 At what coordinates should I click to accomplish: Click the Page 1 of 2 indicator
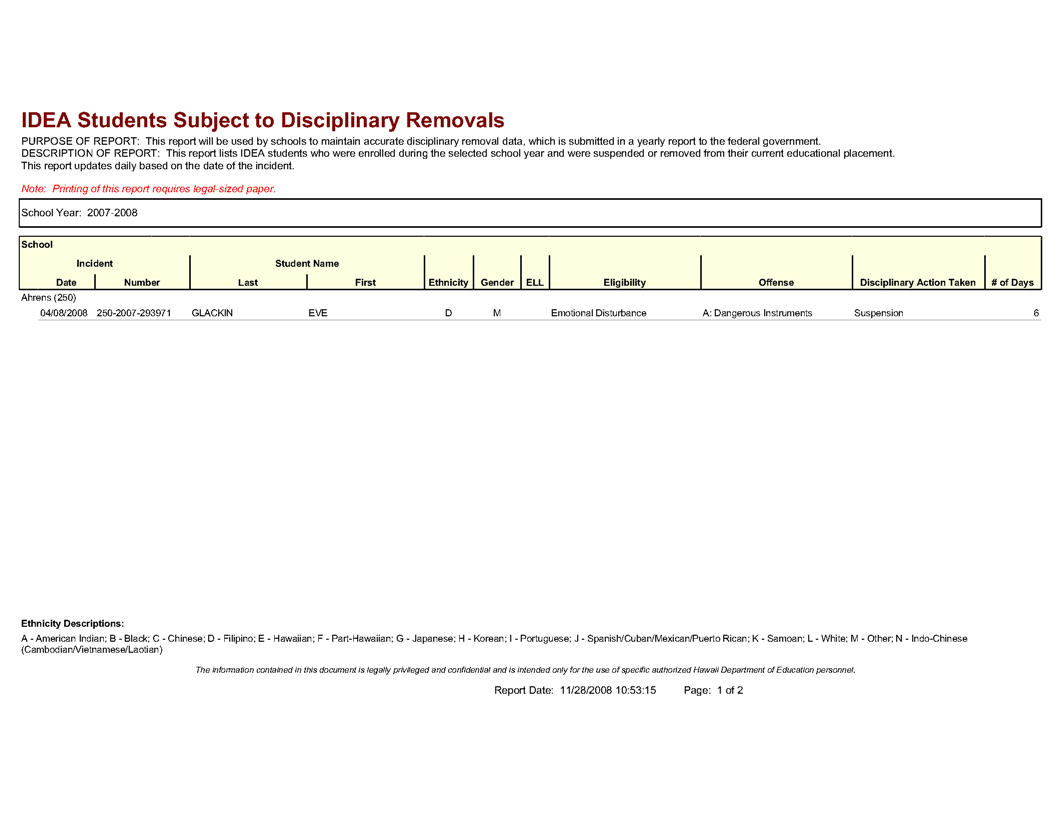(x=713, y=690)
